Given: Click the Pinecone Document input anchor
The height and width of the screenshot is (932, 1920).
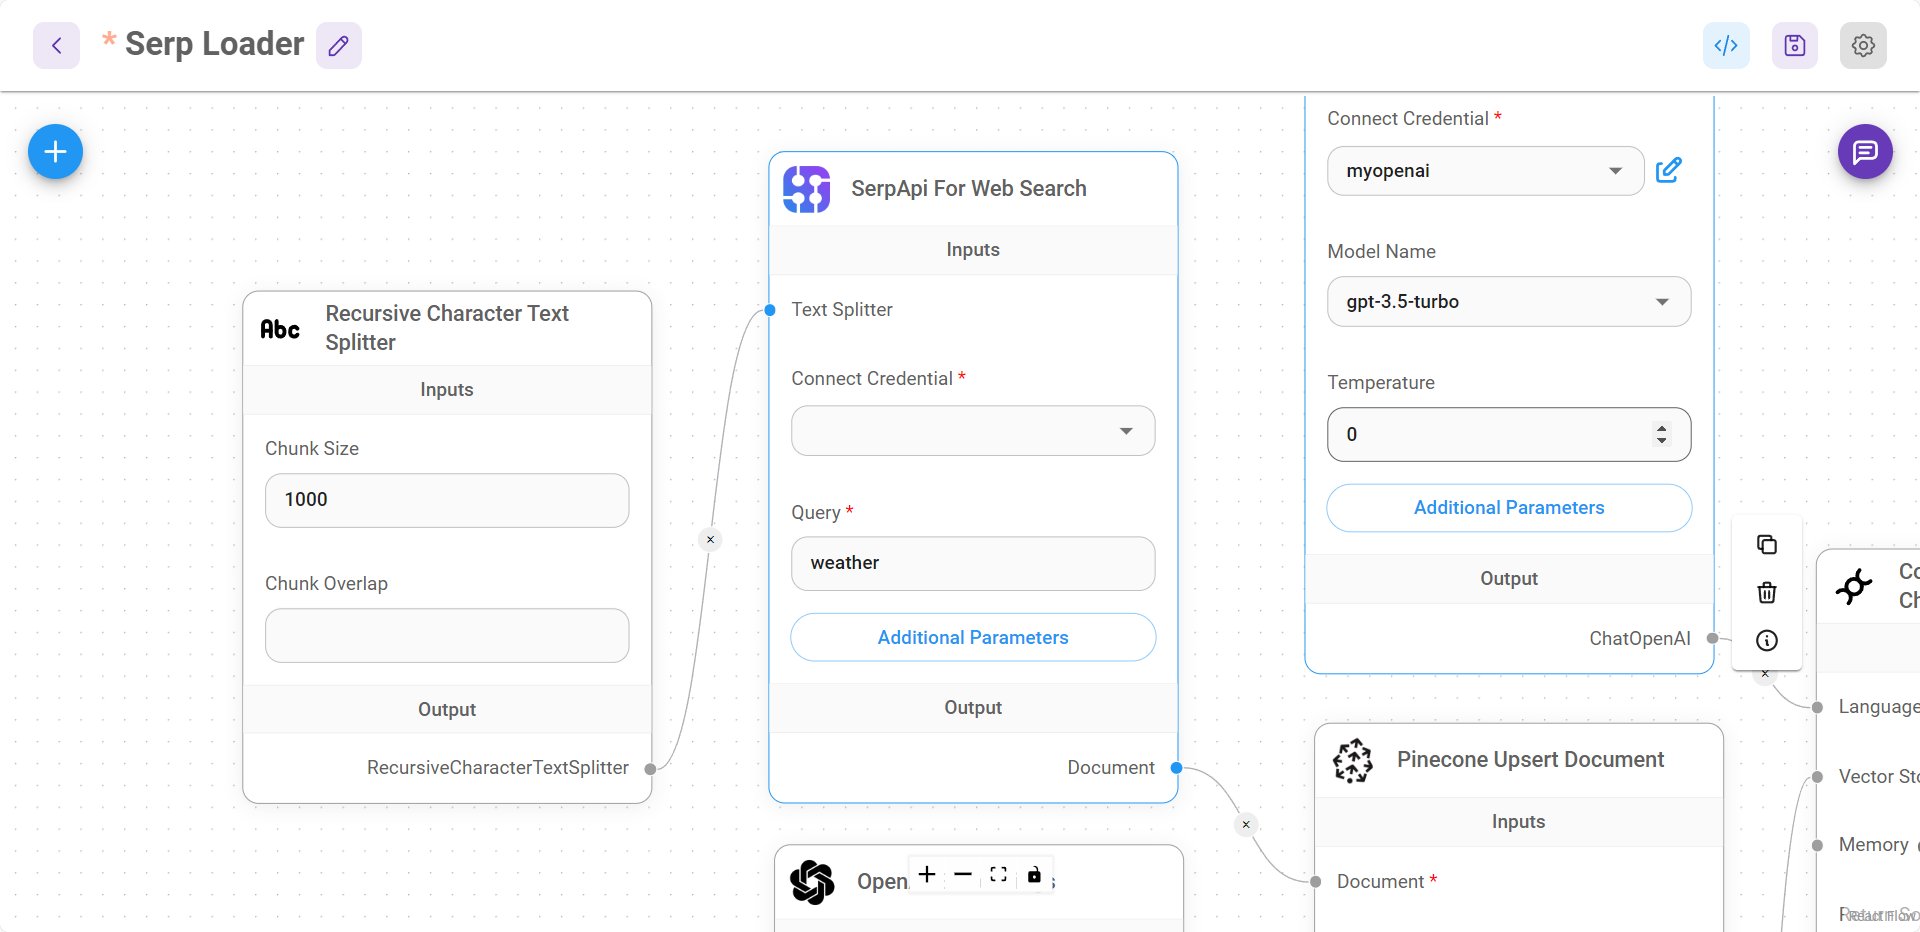Looking at the screenshot, I should click(x=1316, y=881).
